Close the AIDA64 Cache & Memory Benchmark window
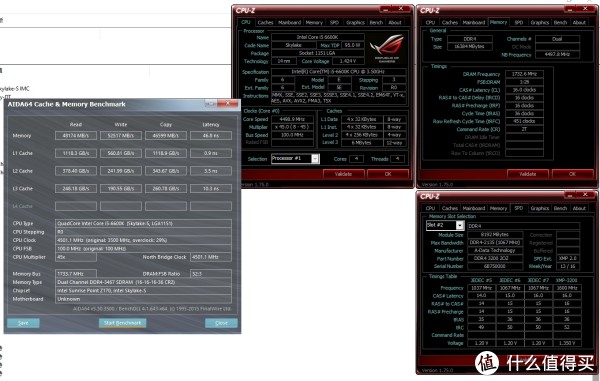The height and width of the screenshot is (381, 600). [228, 103]
